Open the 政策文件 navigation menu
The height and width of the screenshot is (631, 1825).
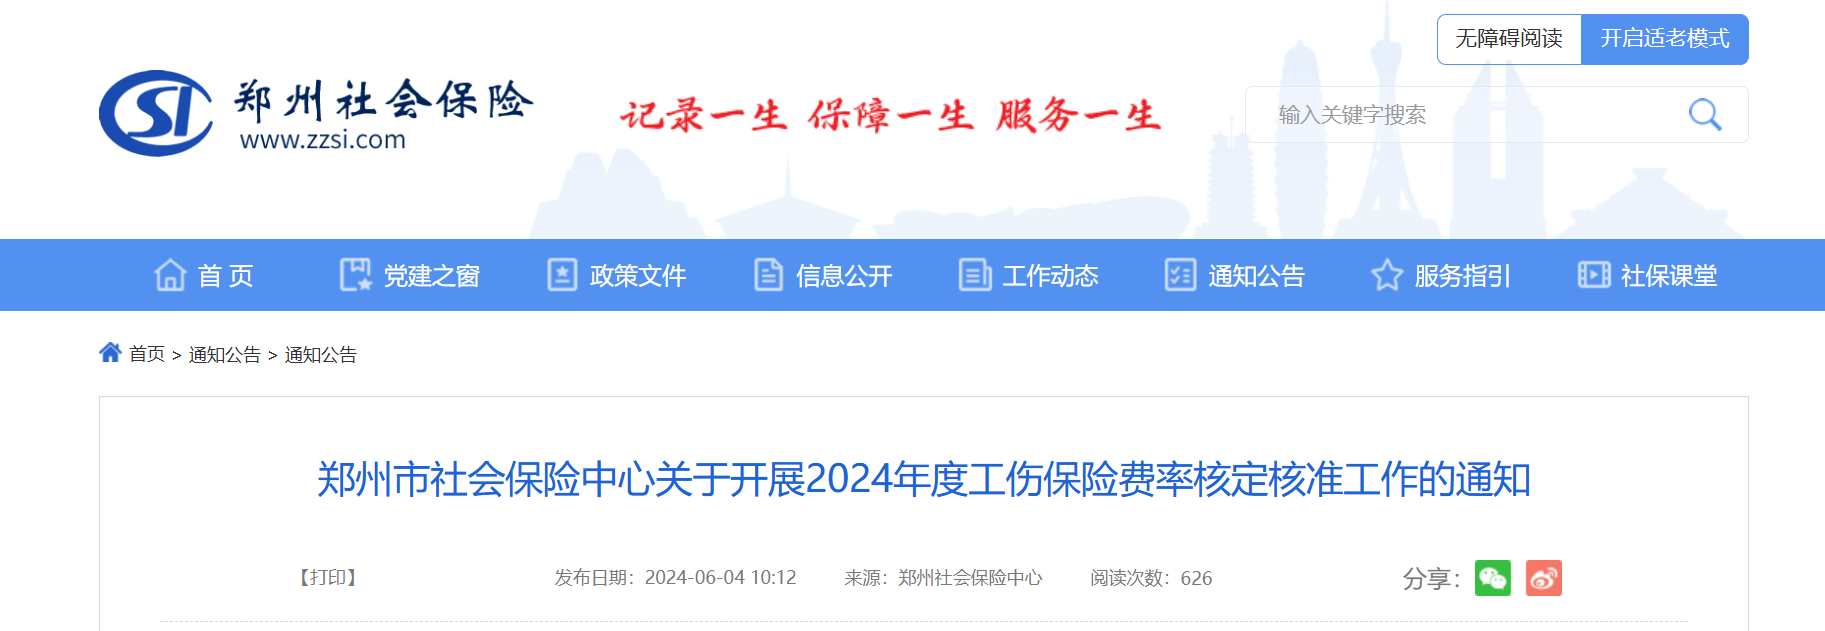point(637,276)
